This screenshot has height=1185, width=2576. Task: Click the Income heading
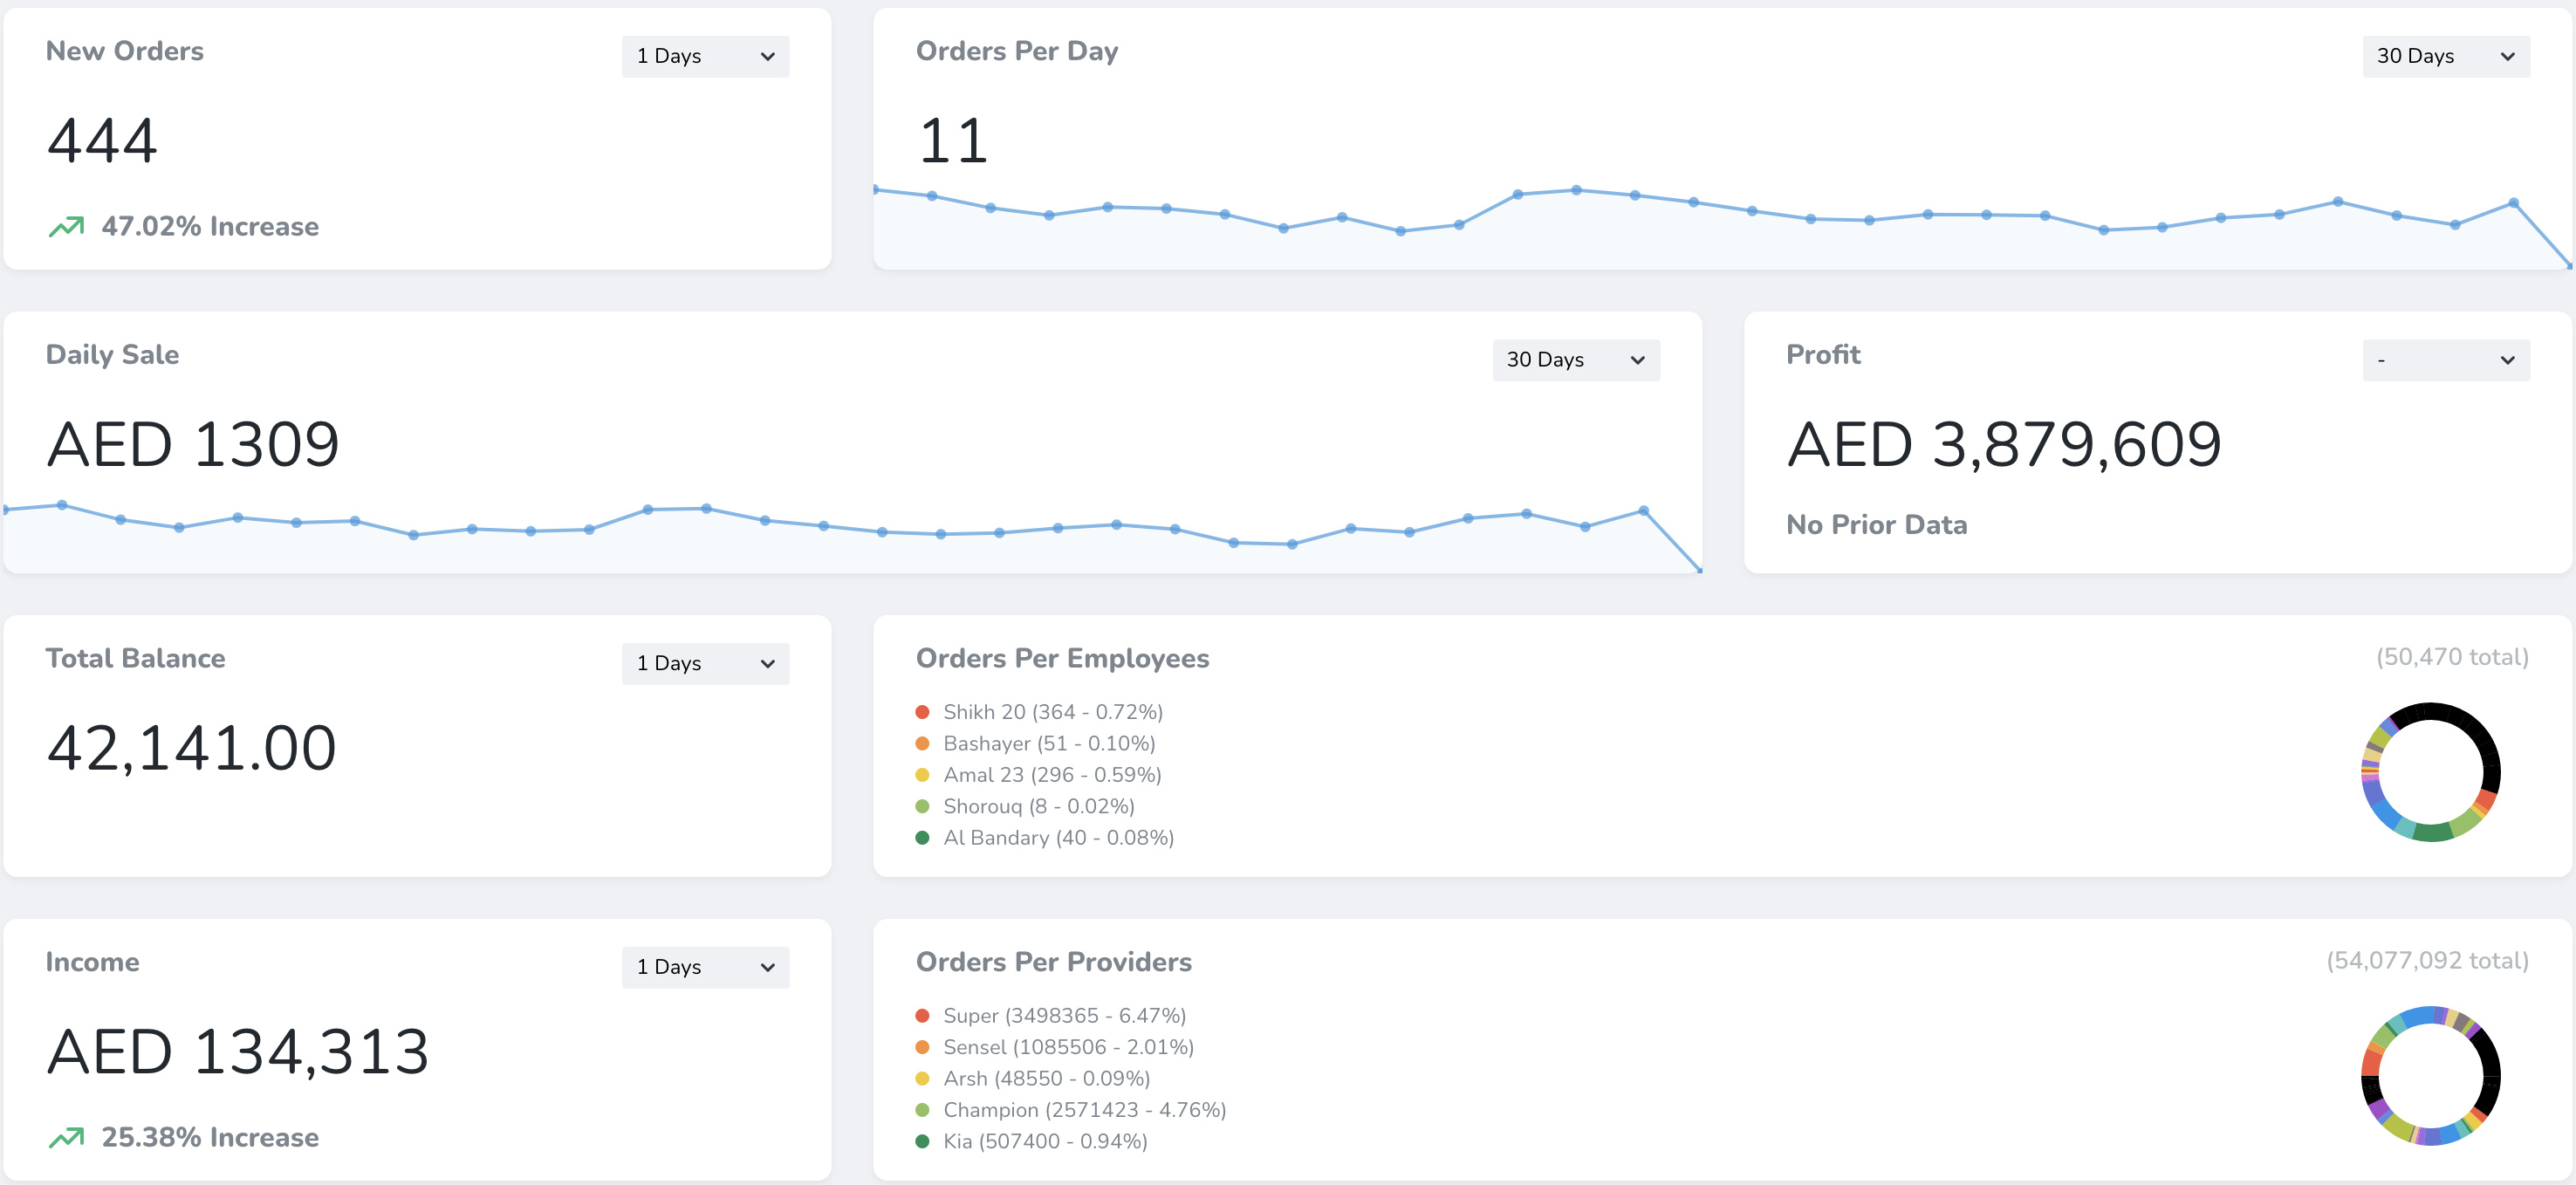[92, 962]
